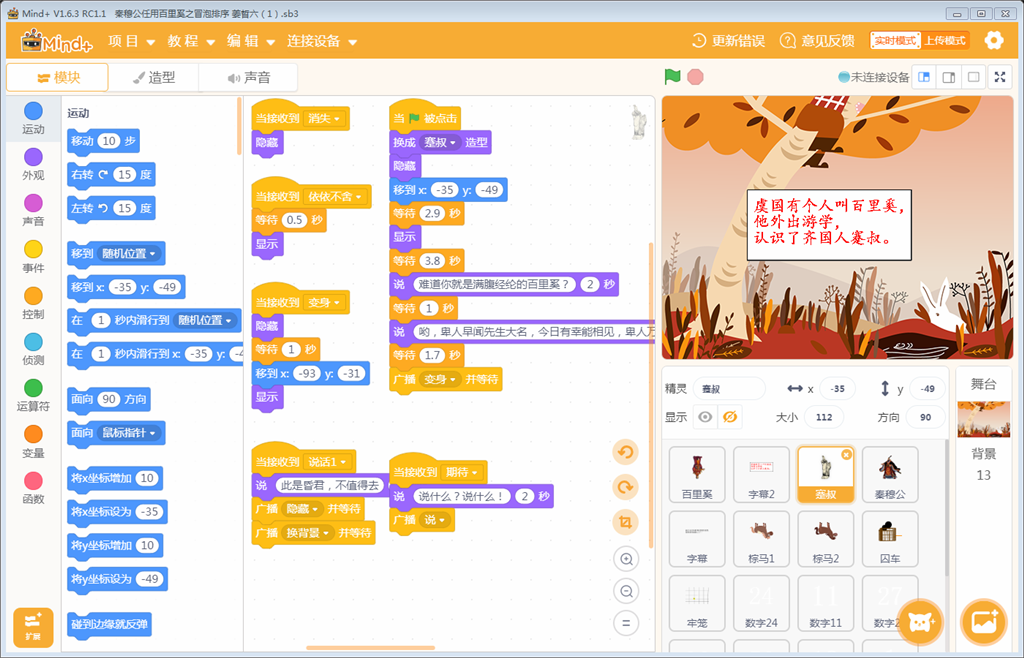Screen dimensions: 1024x658
Task: Select the stage backdrop thumbnail
Action: click(x=984, y=418)
